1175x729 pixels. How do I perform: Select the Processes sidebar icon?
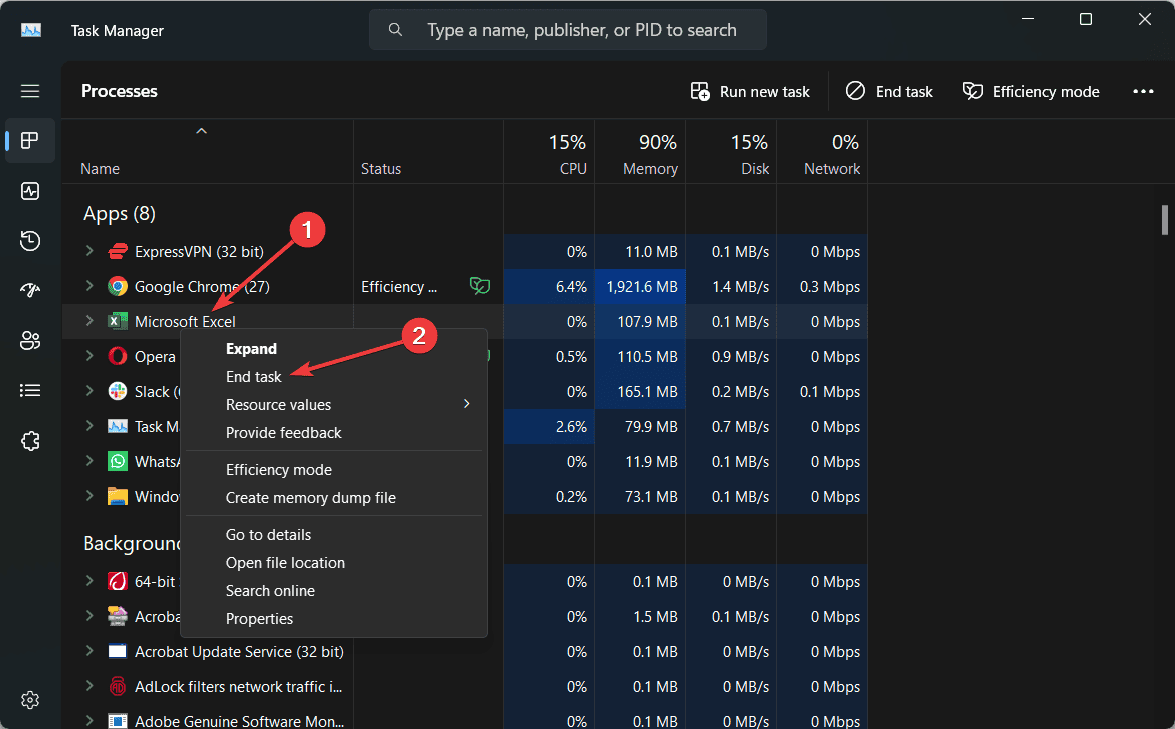pos(30,141)
